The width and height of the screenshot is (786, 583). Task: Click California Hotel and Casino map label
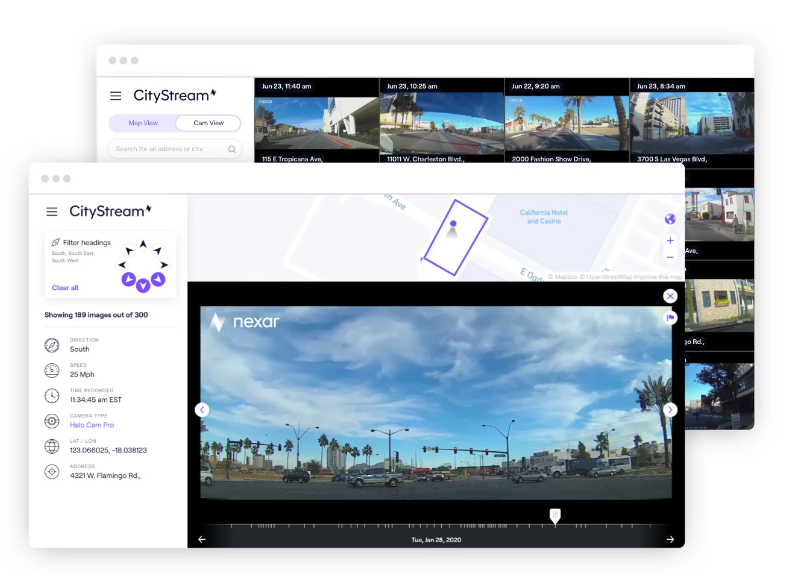click(x=544, y=217)
